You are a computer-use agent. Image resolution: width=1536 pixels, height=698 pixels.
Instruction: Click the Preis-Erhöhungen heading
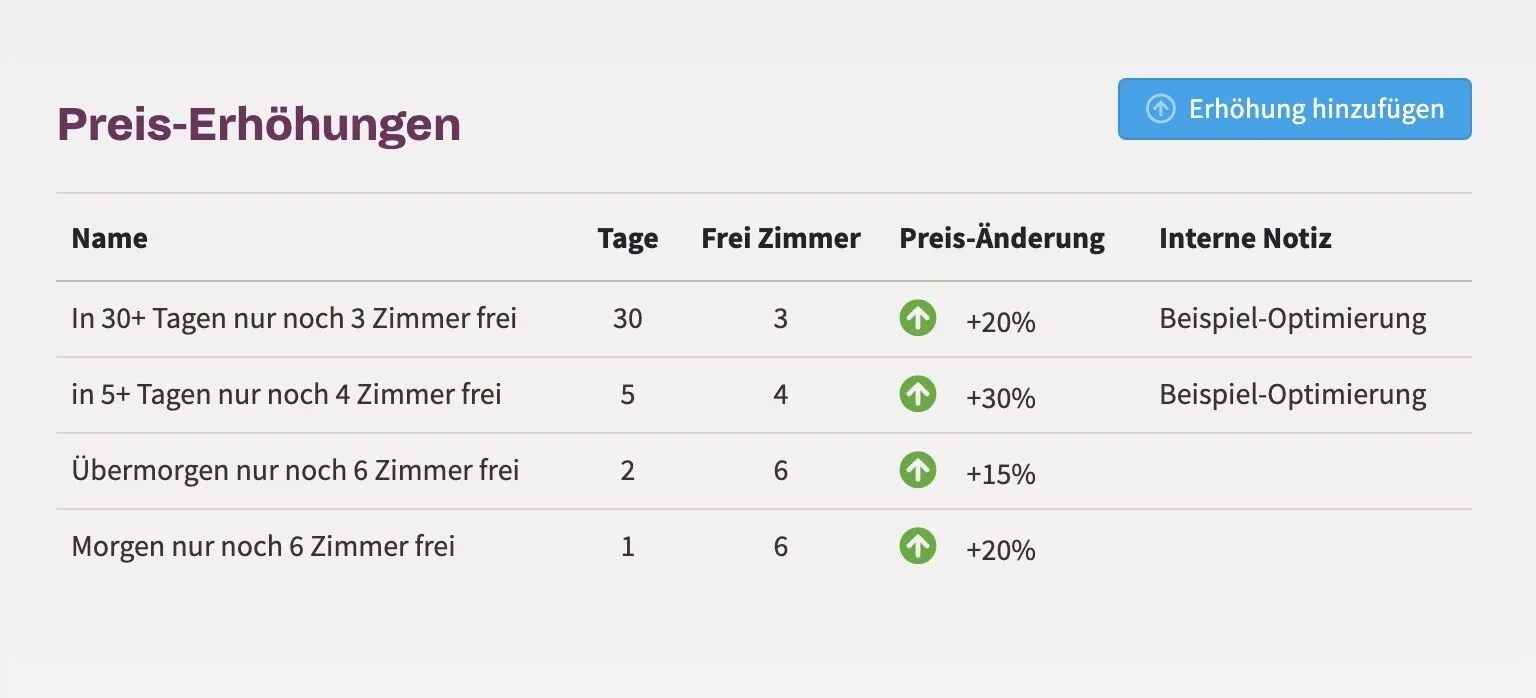tap(259, 125)
